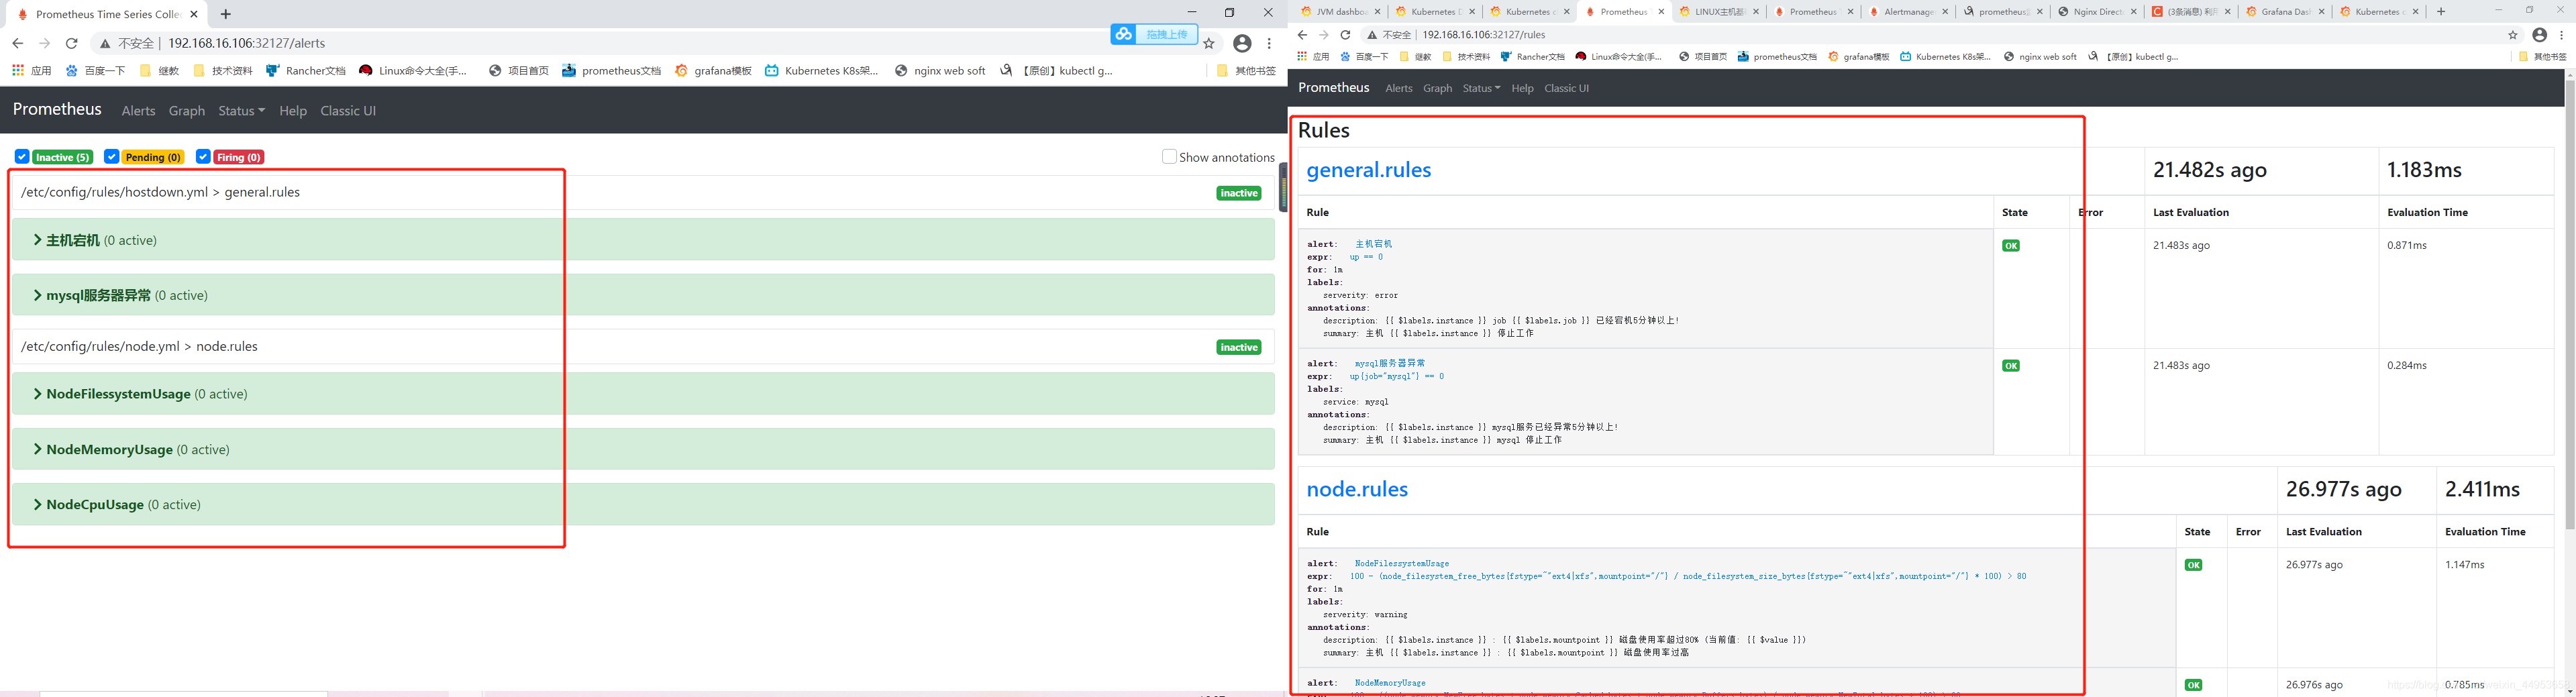Image resolution: width=2576 pixels, height=697 pixels.
Task: Click Prometheus brand in alerts window
Action: coord(57,109)
